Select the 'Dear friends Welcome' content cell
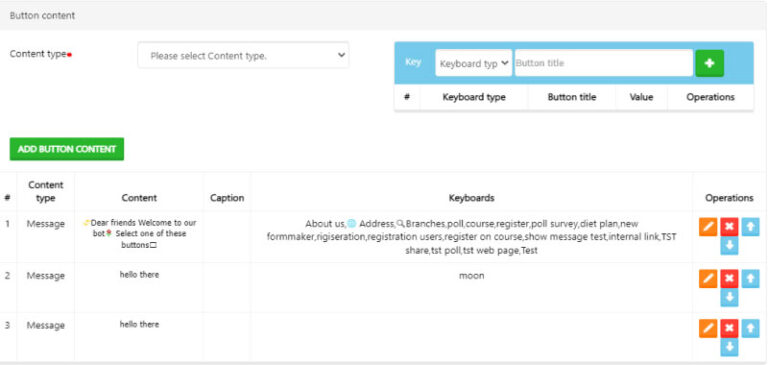768x365 pixels. (139, 234)
